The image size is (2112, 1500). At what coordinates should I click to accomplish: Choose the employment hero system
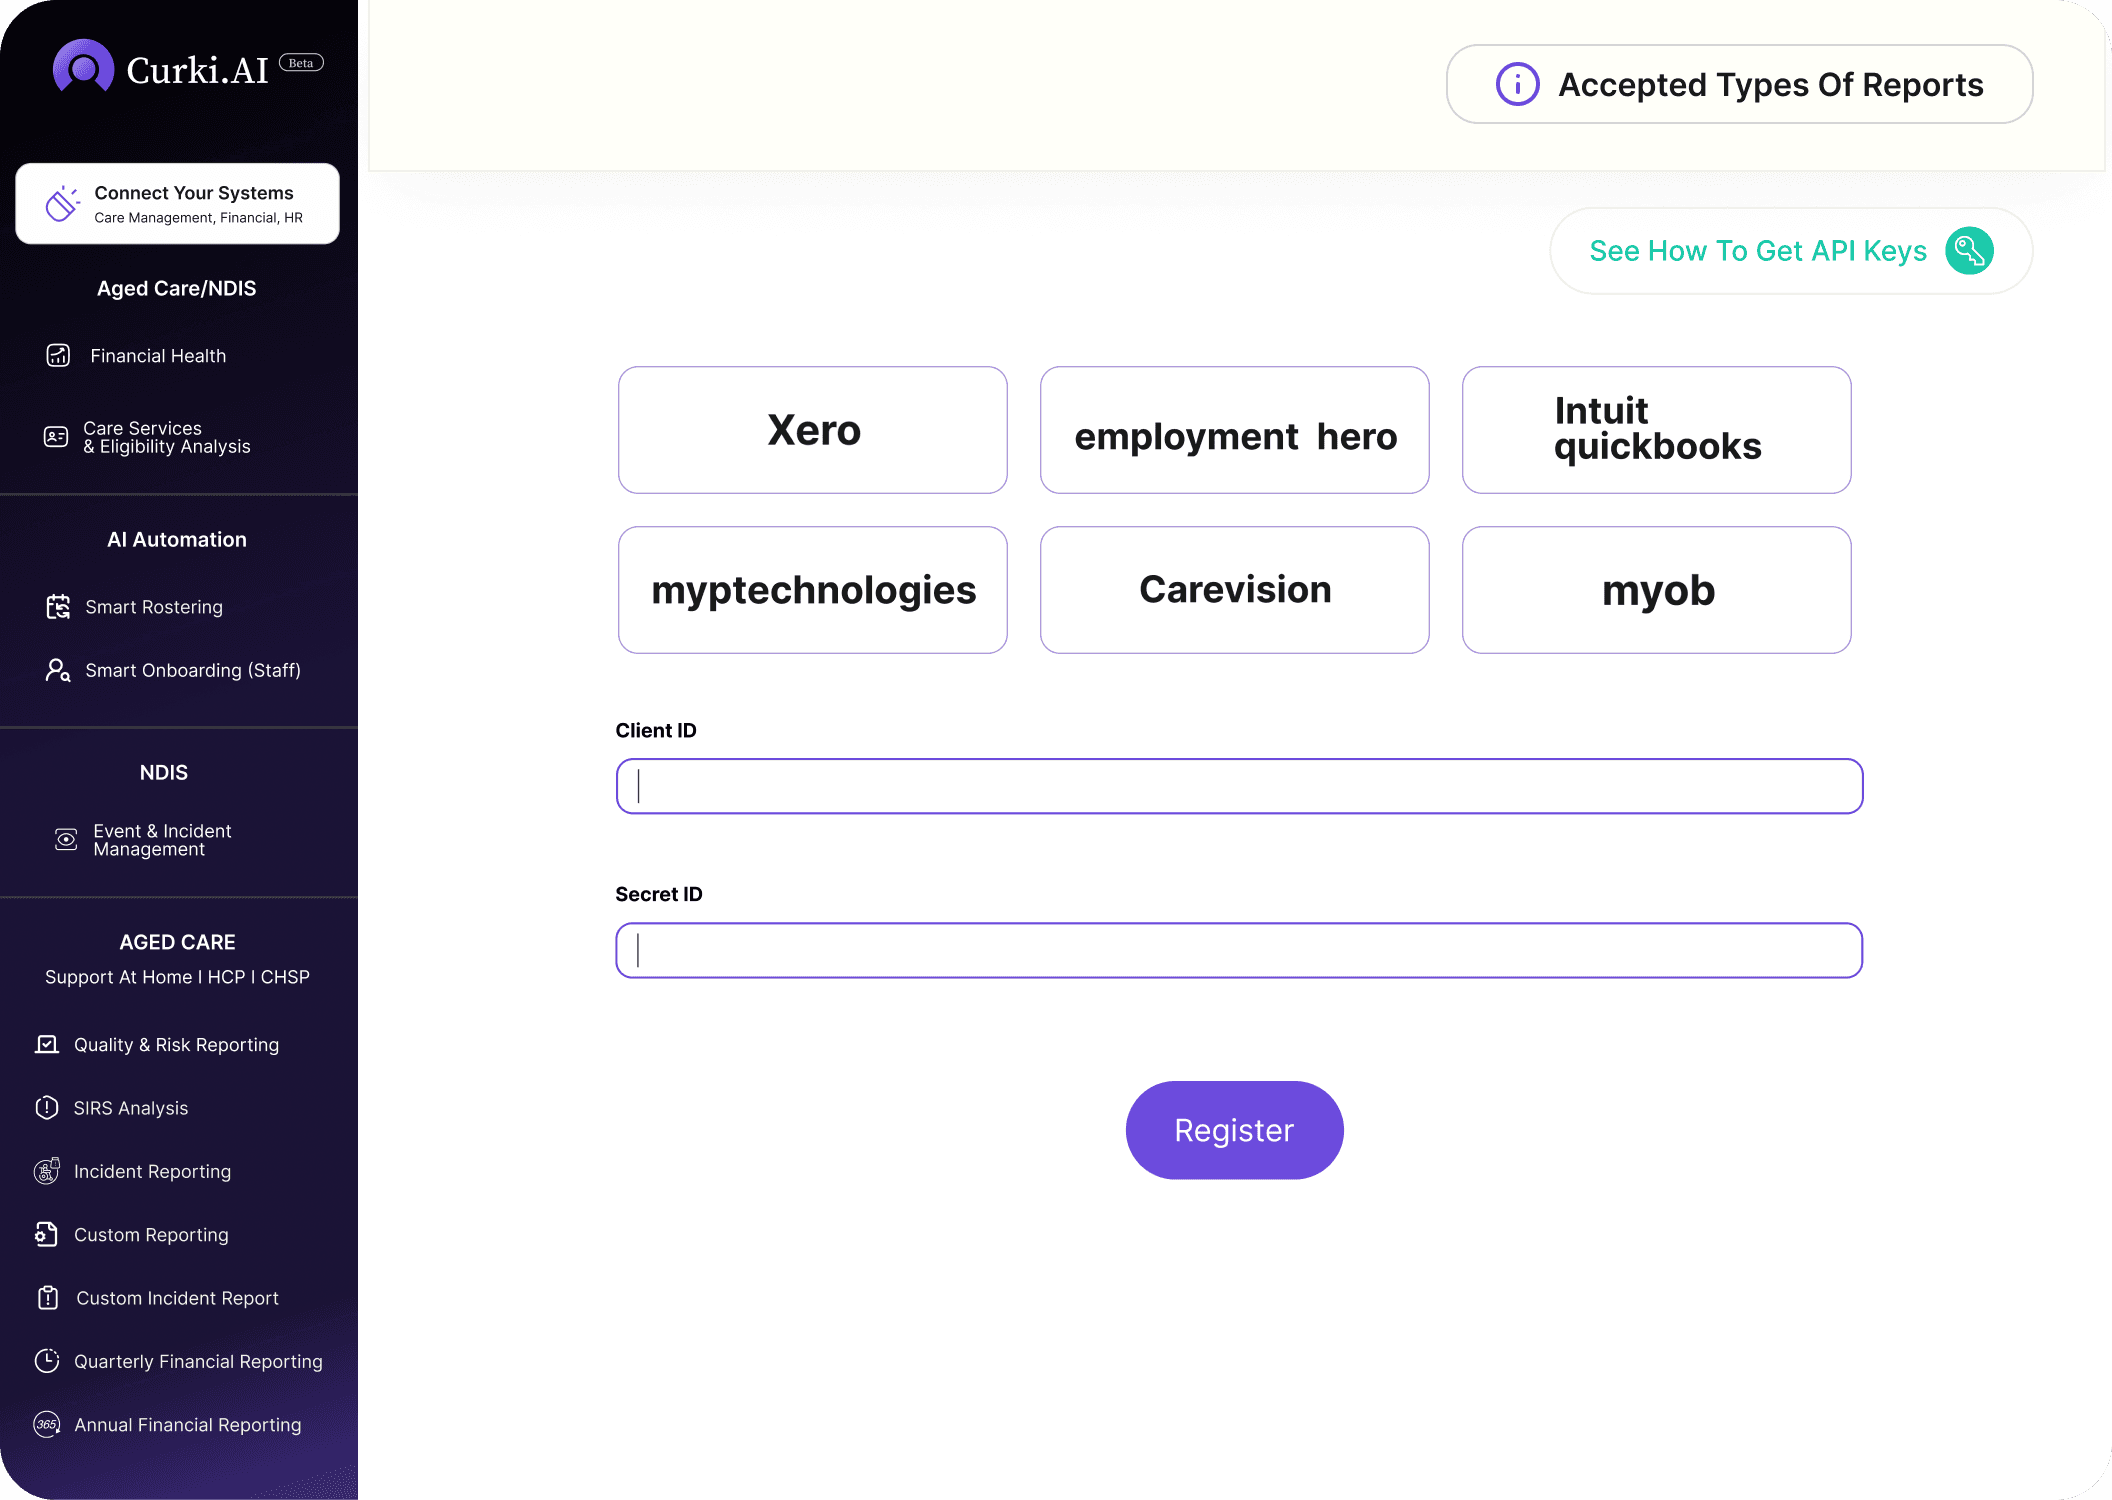[x=1234, y=430]
